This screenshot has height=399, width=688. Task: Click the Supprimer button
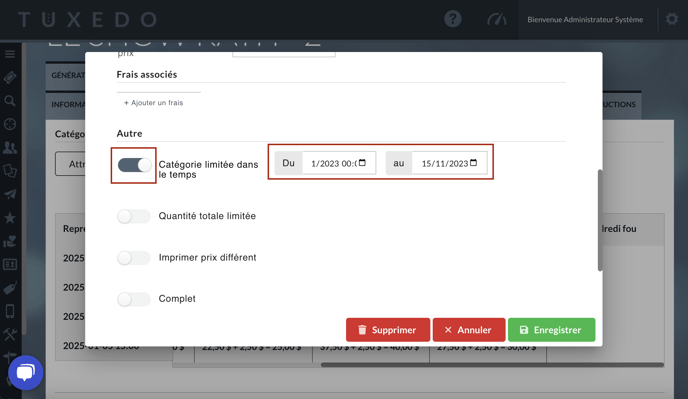388,330
